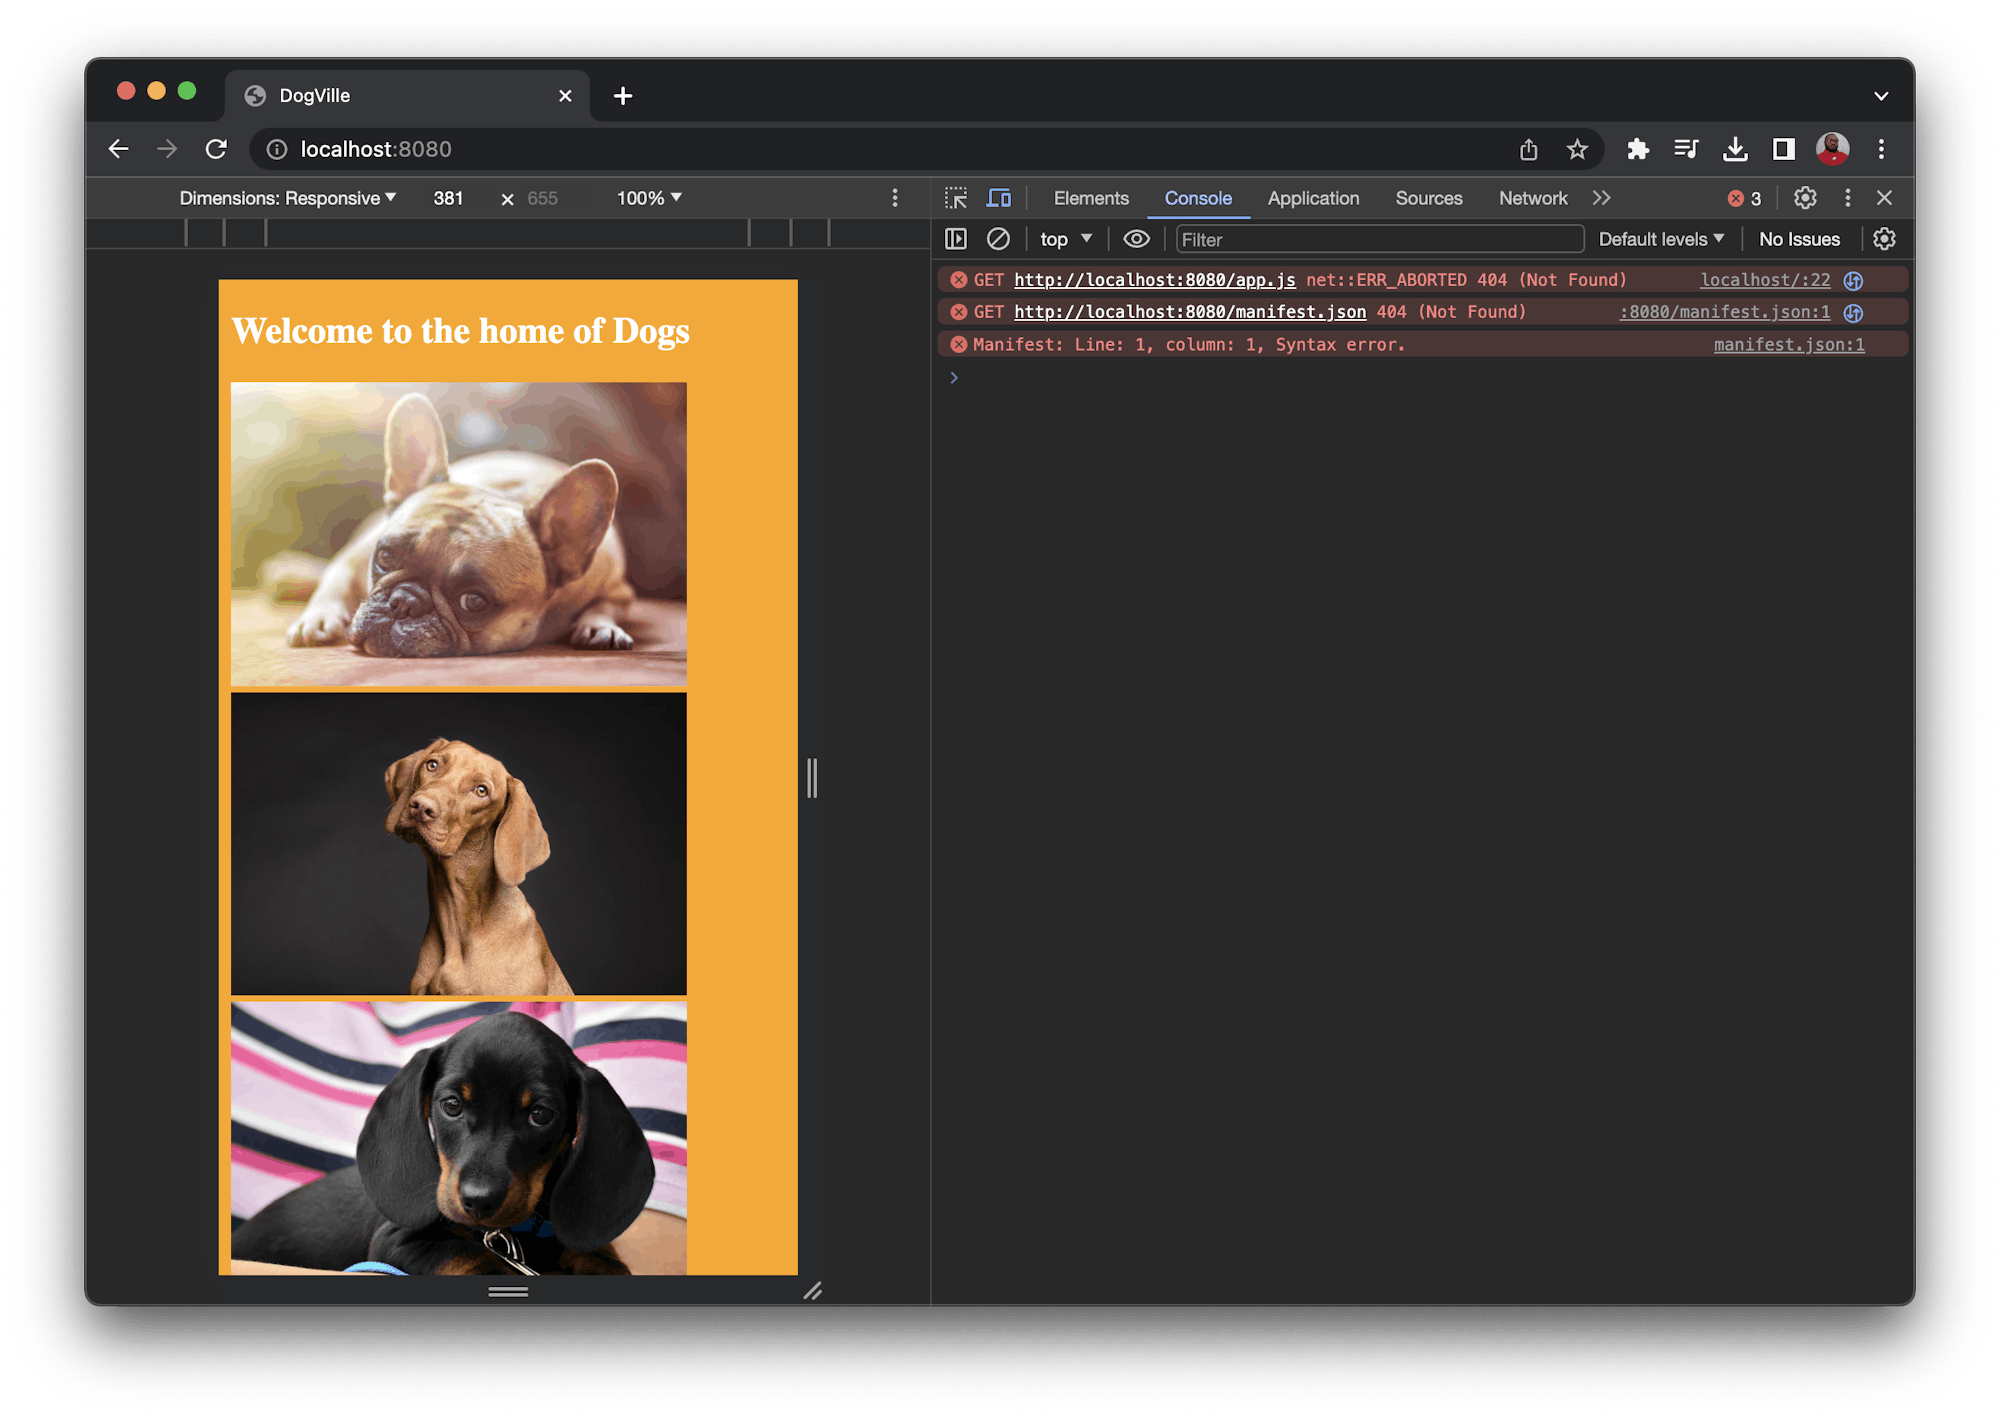Switch to the Elements tab
Image resolution: width=2000 pixels, height=1418 pixels.
1091,198
